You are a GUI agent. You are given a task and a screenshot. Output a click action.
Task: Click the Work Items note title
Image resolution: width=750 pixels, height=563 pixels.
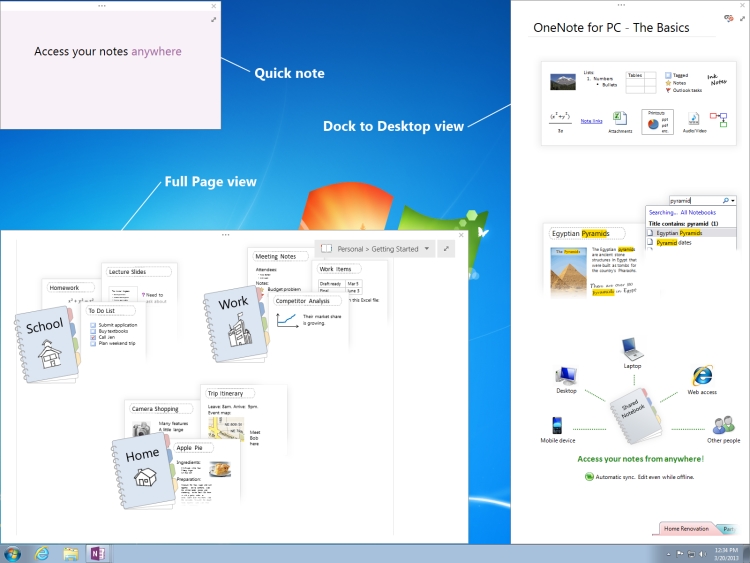(335, 269)
